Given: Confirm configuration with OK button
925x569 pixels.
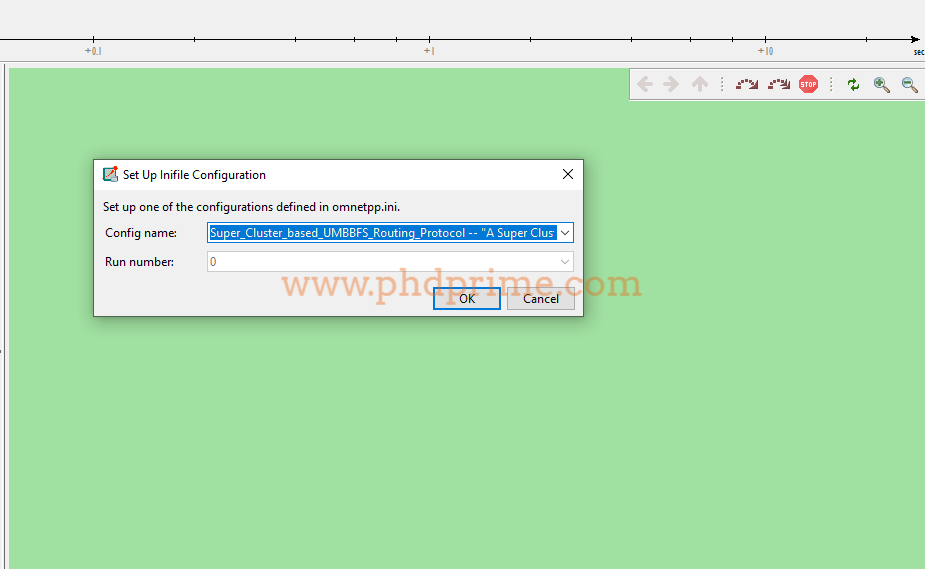Looking at the screenshot, I should [467, 298].
